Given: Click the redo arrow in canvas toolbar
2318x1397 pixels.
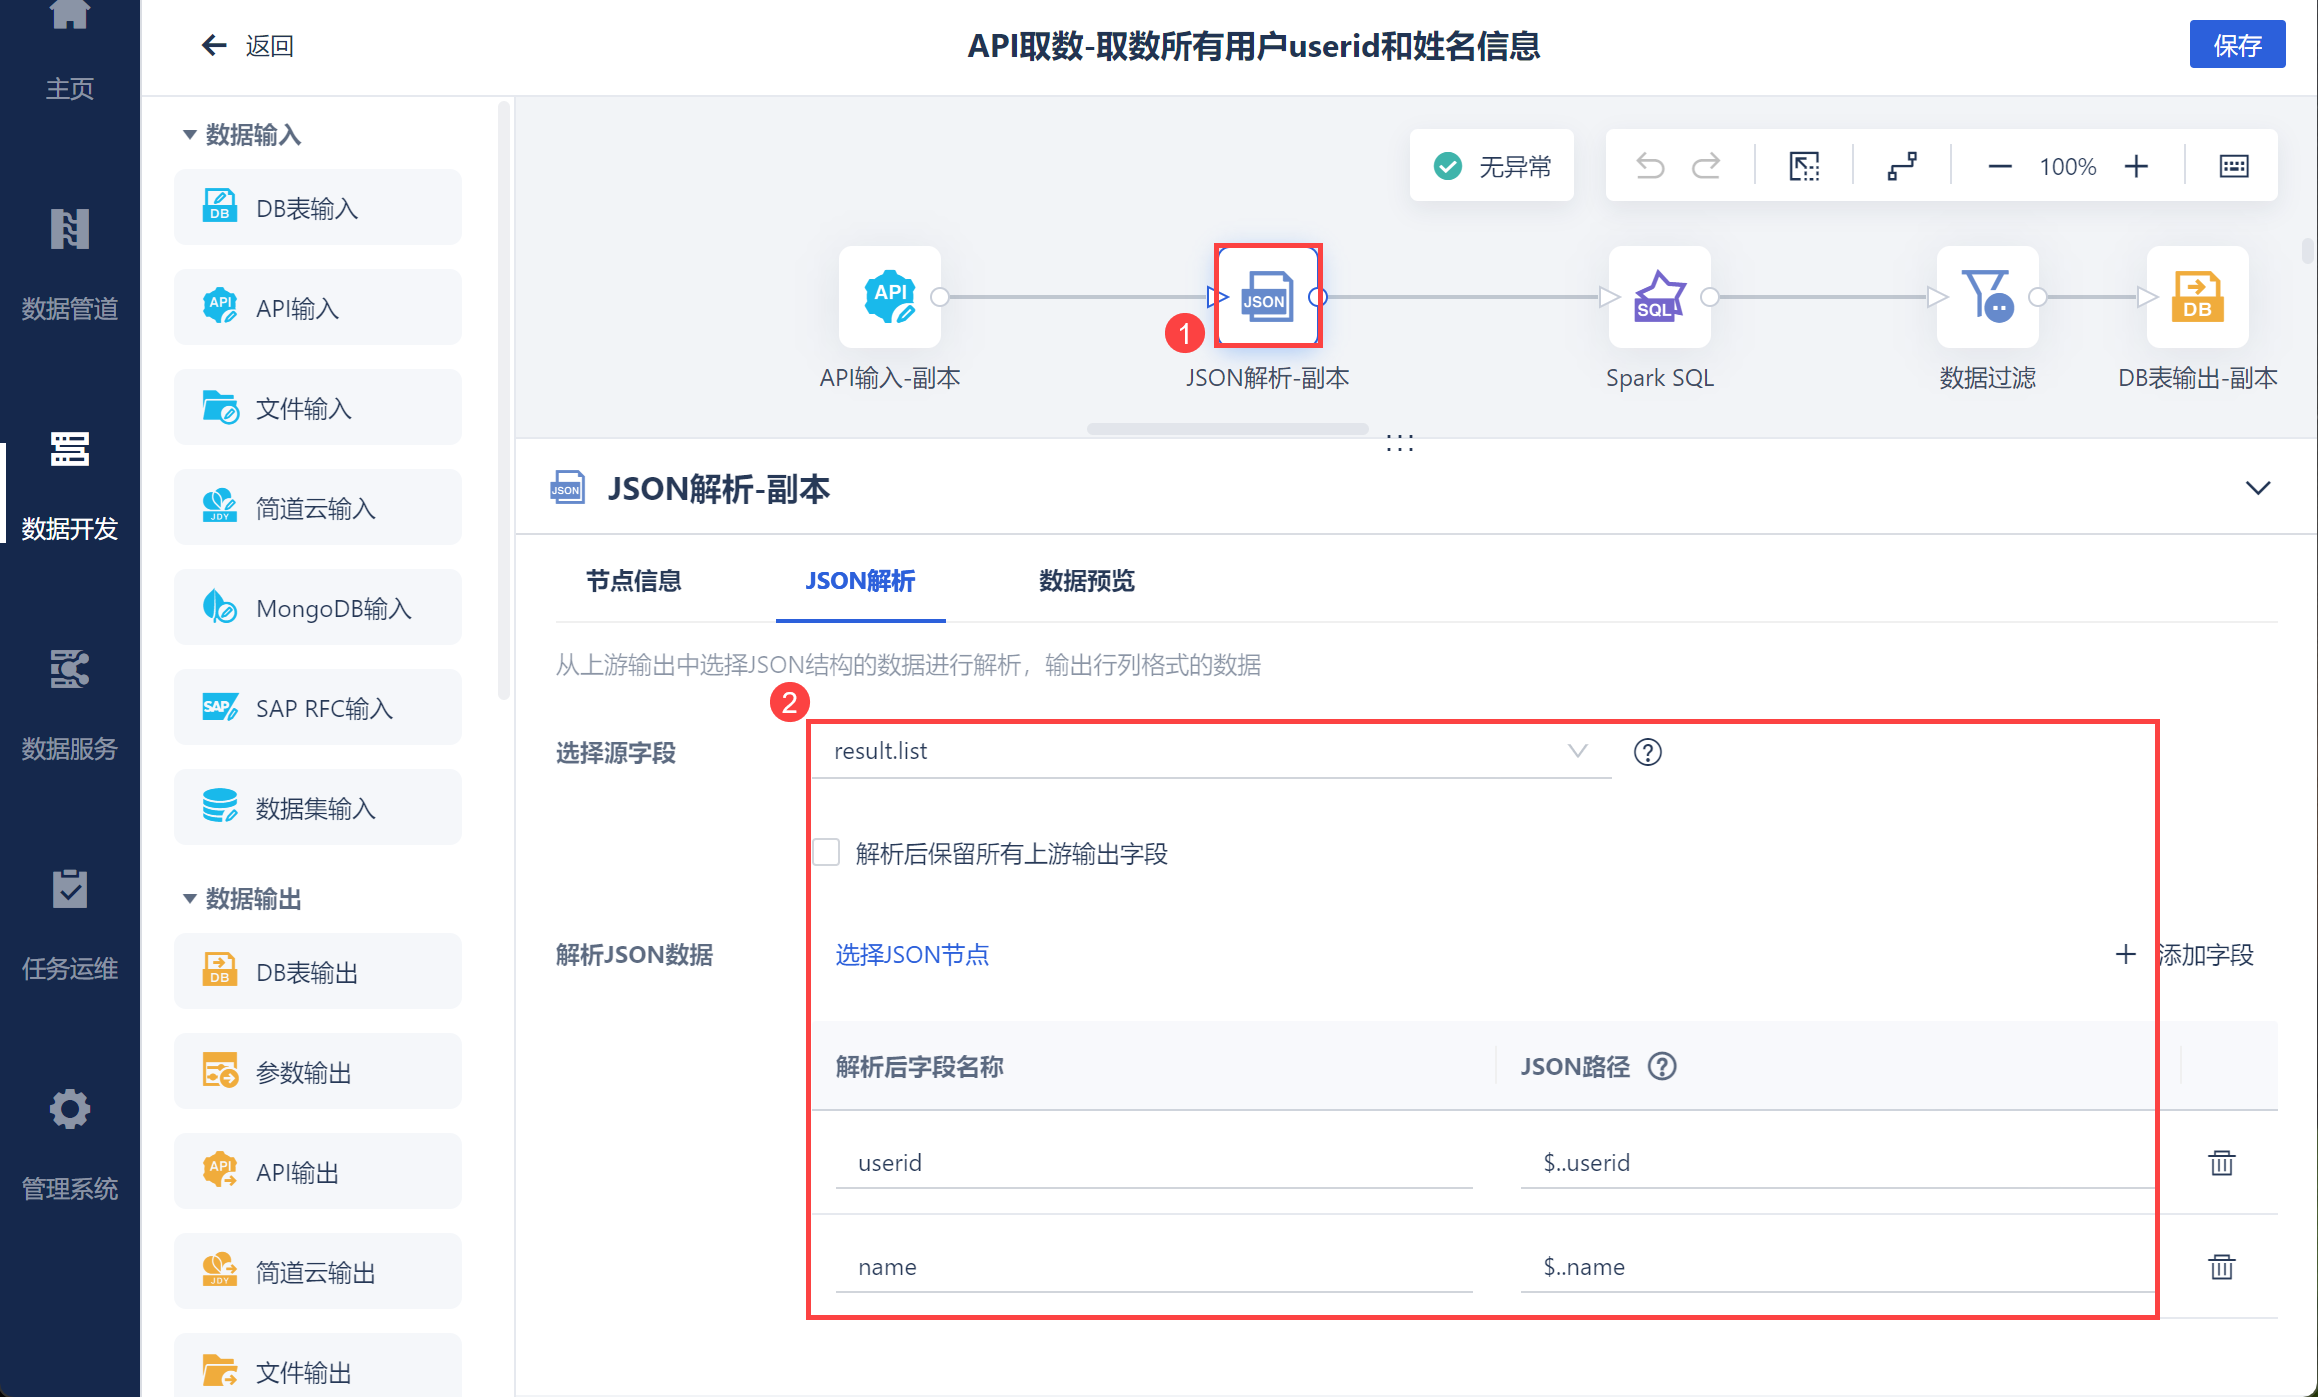Looking at the screenshot, I should click(x=1706, y=166).
